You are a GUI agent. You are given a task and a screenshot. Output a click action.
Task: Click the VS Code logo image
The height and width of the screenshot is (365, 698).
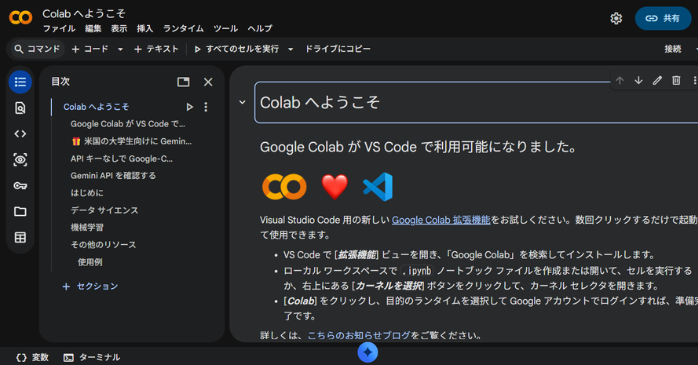coord(378,187)
